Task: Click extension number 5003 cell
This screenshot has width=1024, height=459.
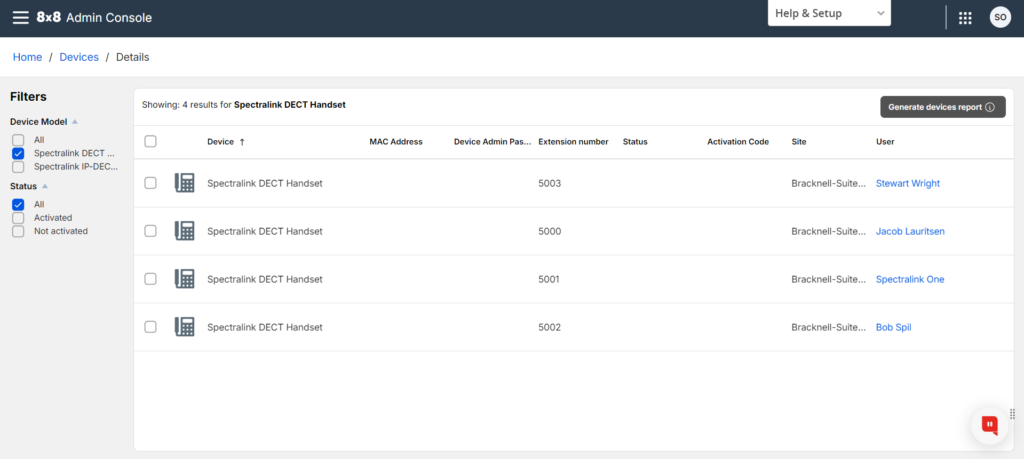Action: tap(550, 183)
